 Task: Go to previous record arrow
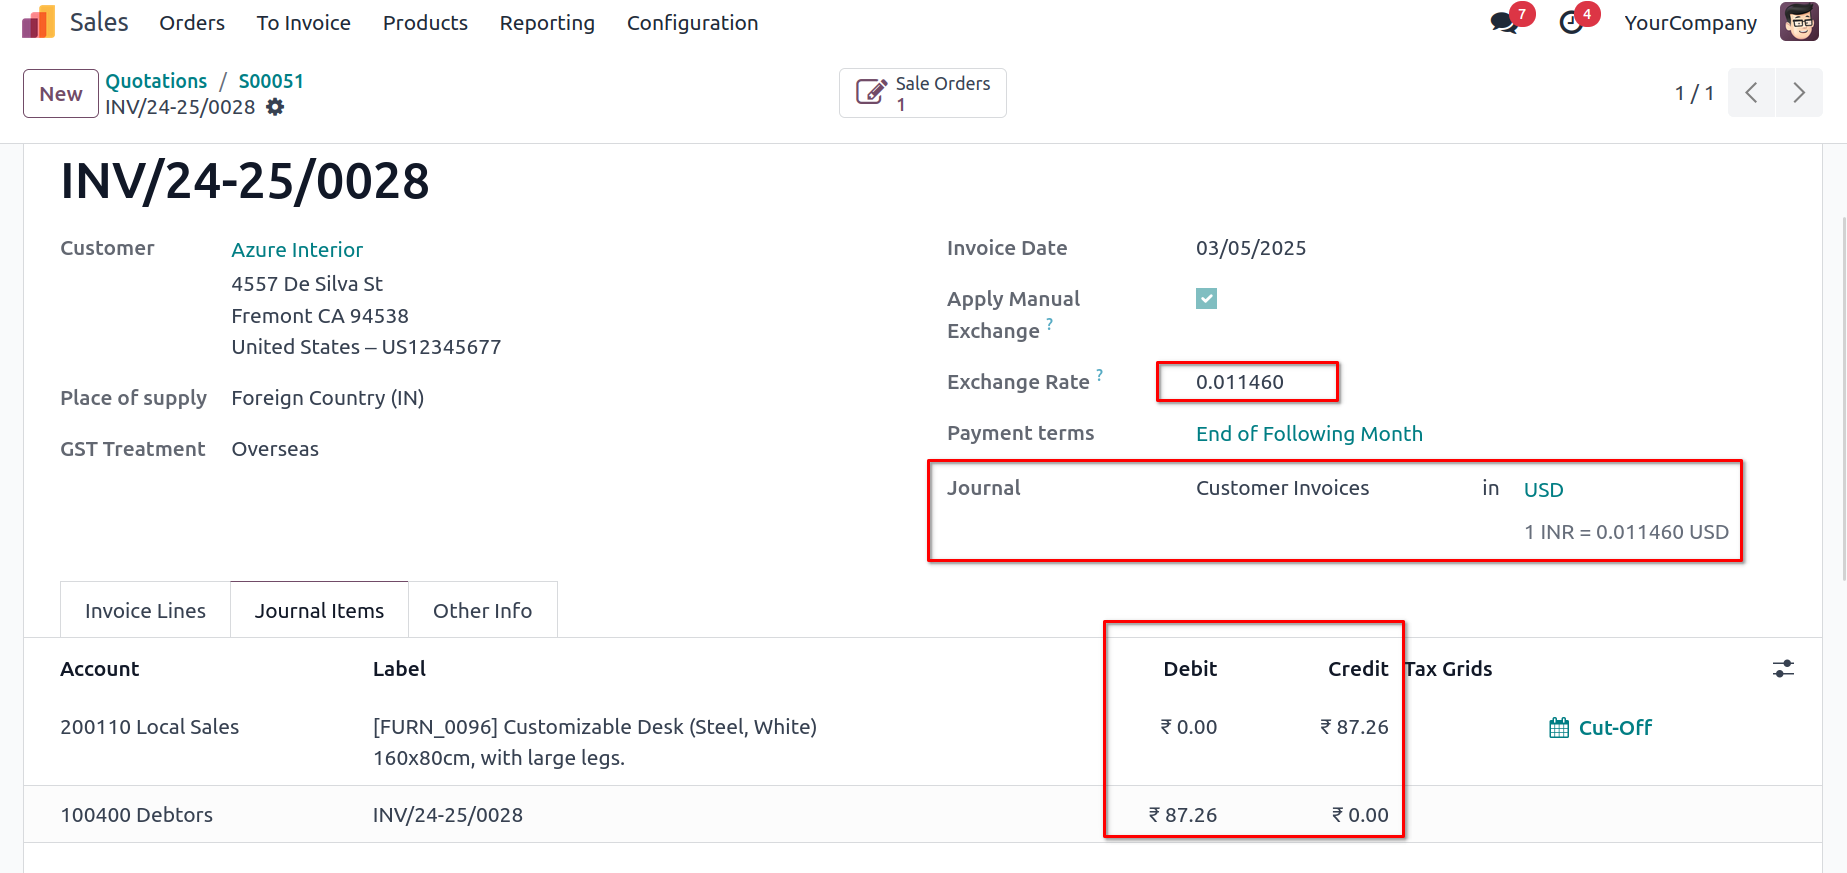click(x=1751, y=93)
